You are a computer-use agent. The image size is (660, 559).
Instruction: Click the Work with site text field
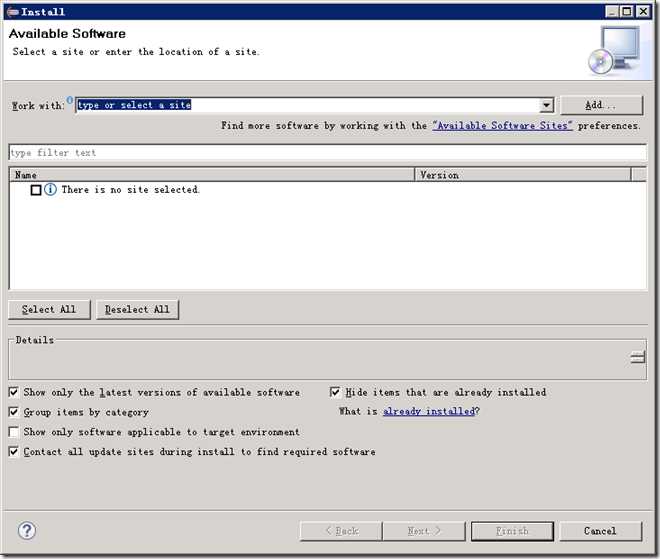point(307,105)
